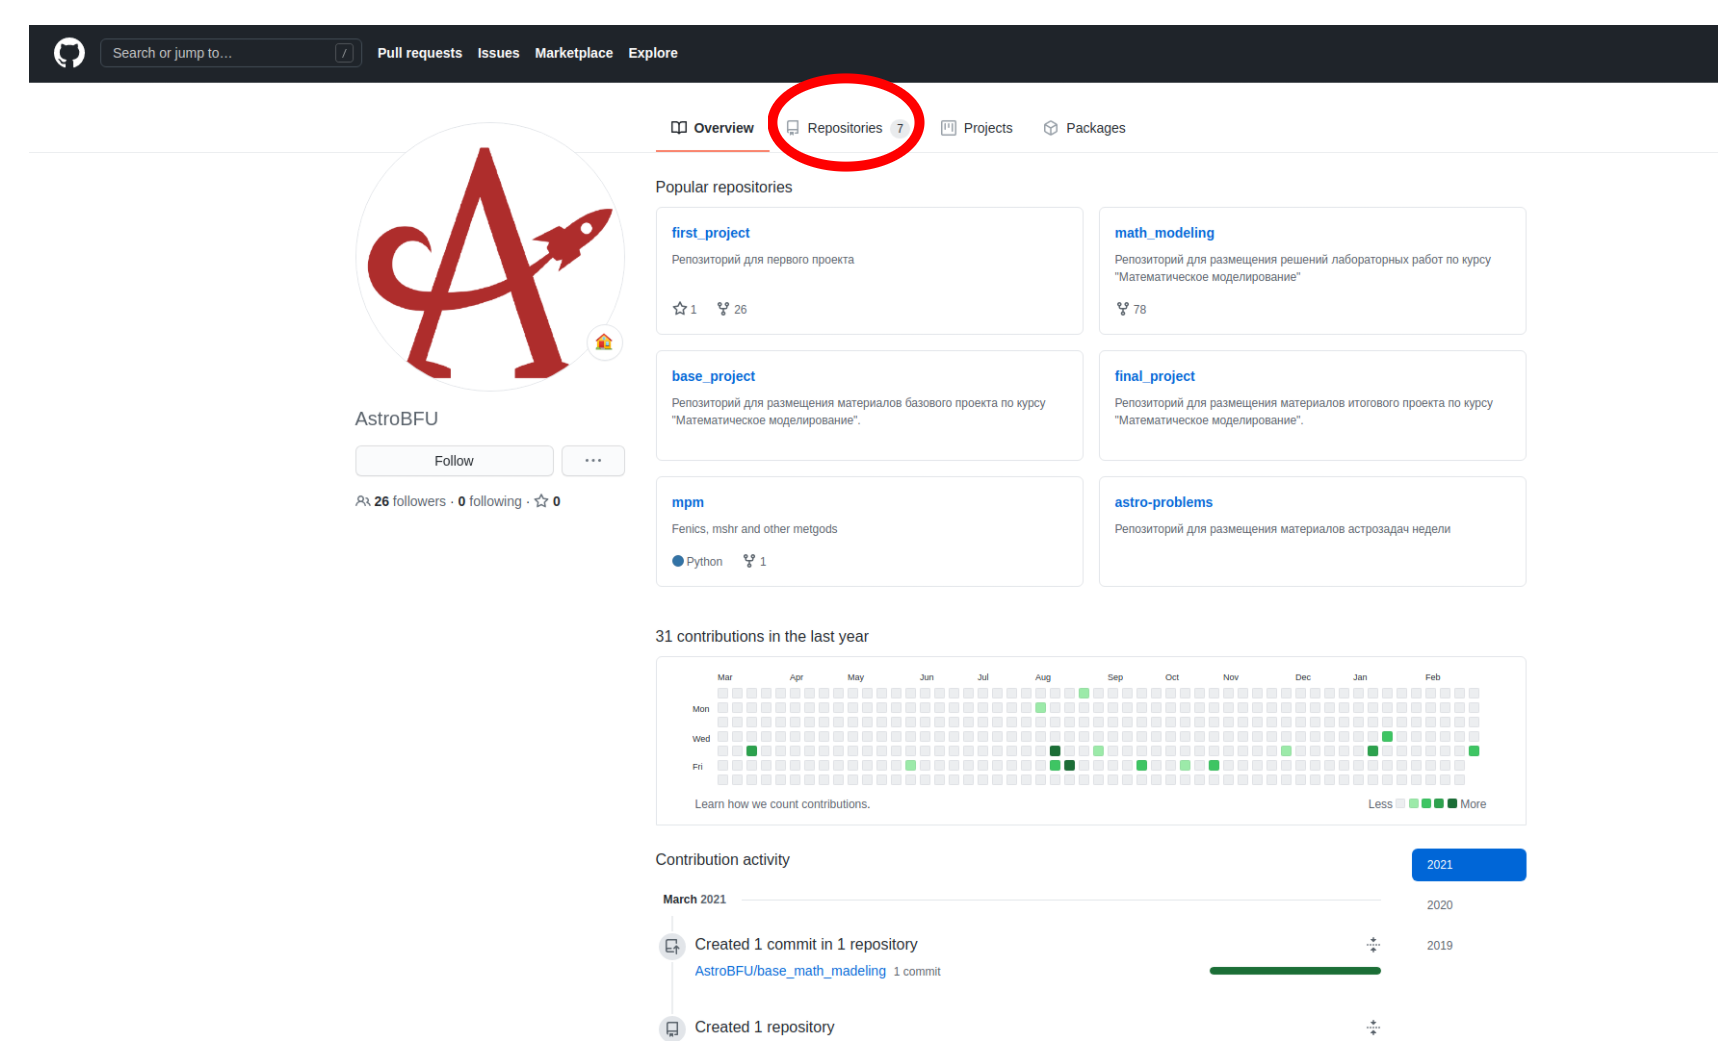Click the slash shortcut key icon in search
This screenshot has height=1056, width=1718.
pyautogui.click(x=344, y=53)
